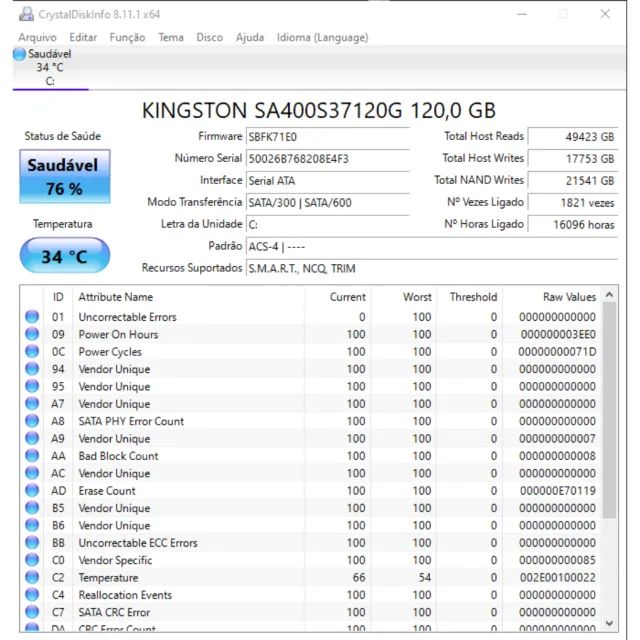Screen dimensions: 640x640
Task: Click status orb for C7 SATA CRC Error
Action: (x=32, y=612)
